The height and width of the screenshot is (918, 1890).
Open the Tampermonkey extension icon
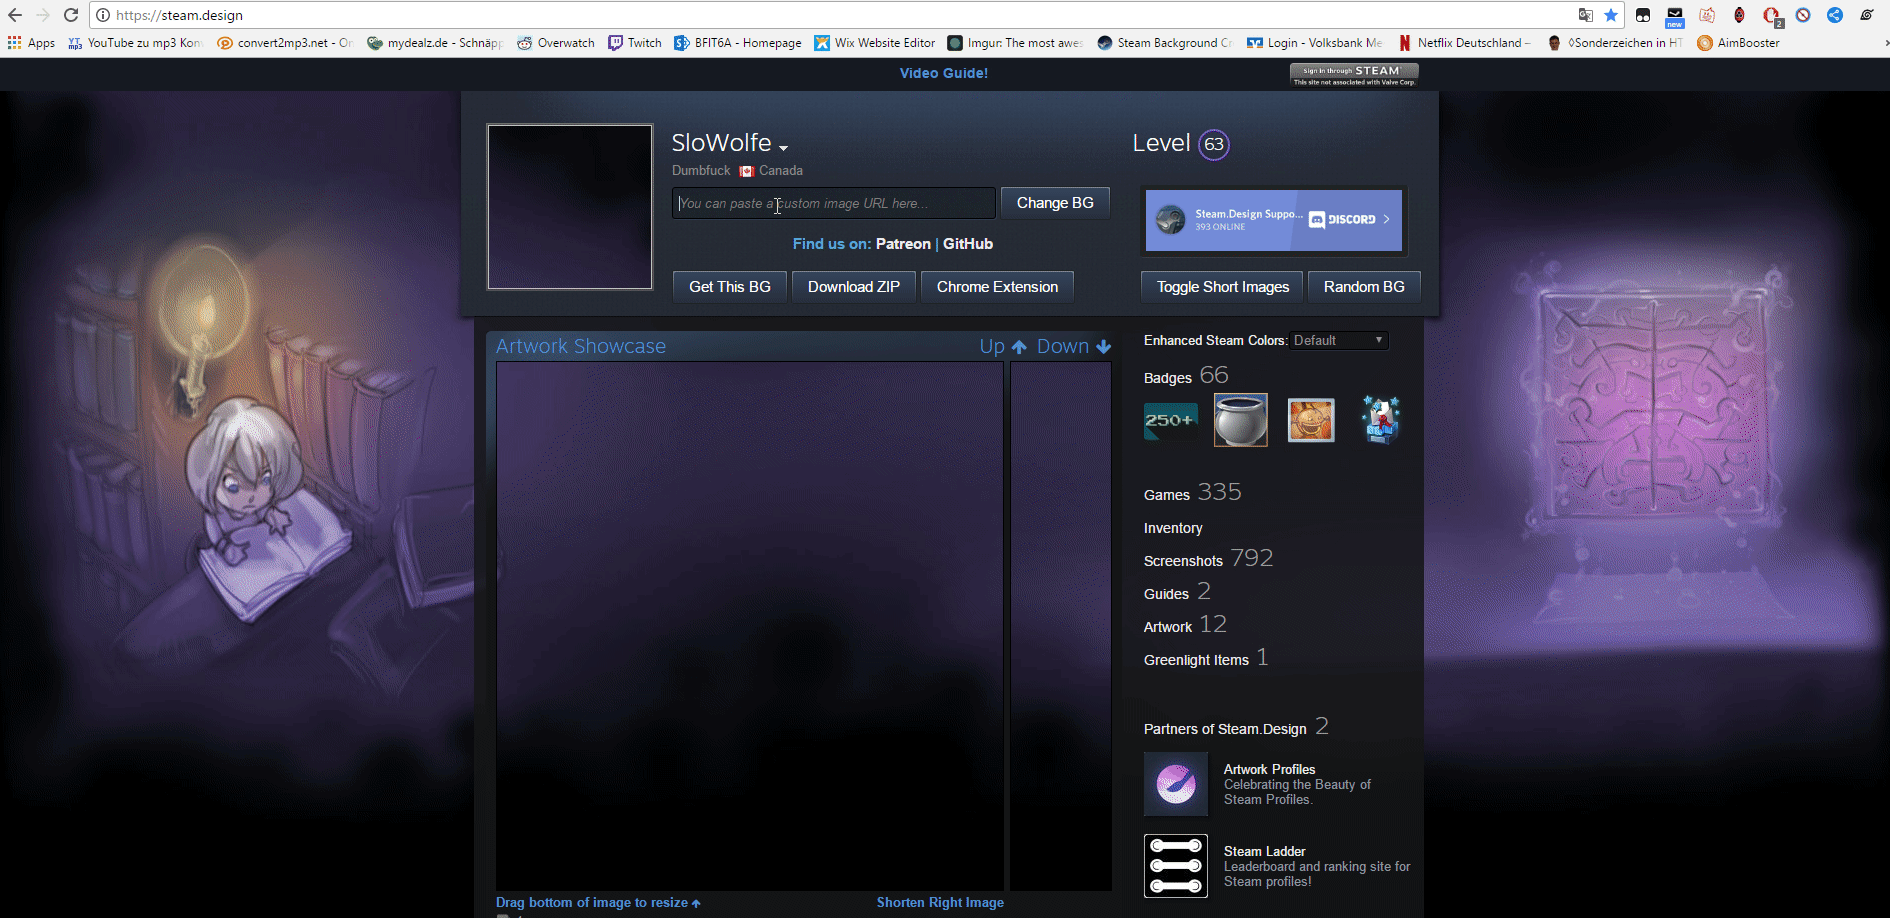1643,15
